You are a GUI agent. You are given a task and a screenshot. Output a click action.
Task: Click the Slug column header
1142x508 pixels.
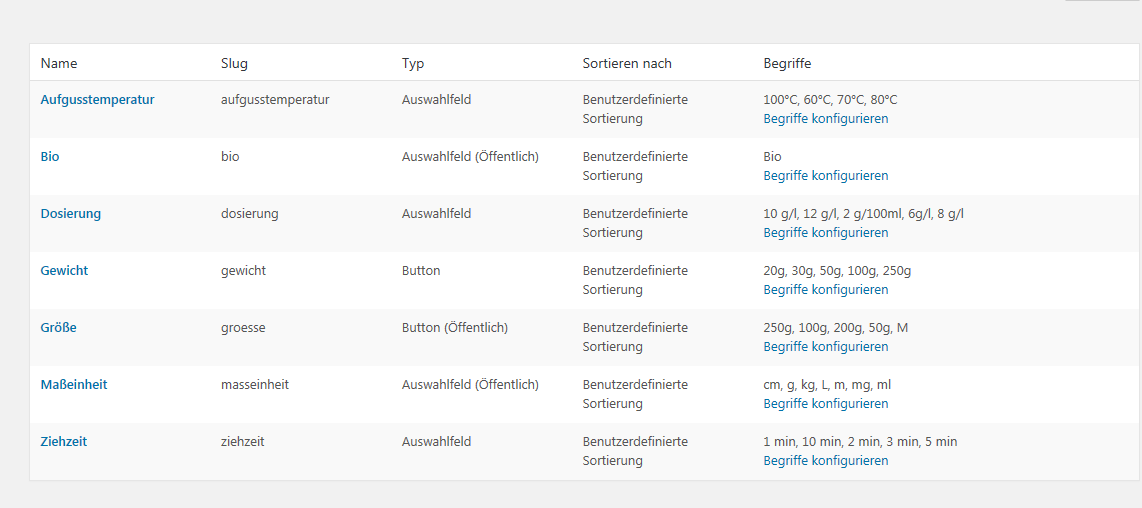pos(235,63)
